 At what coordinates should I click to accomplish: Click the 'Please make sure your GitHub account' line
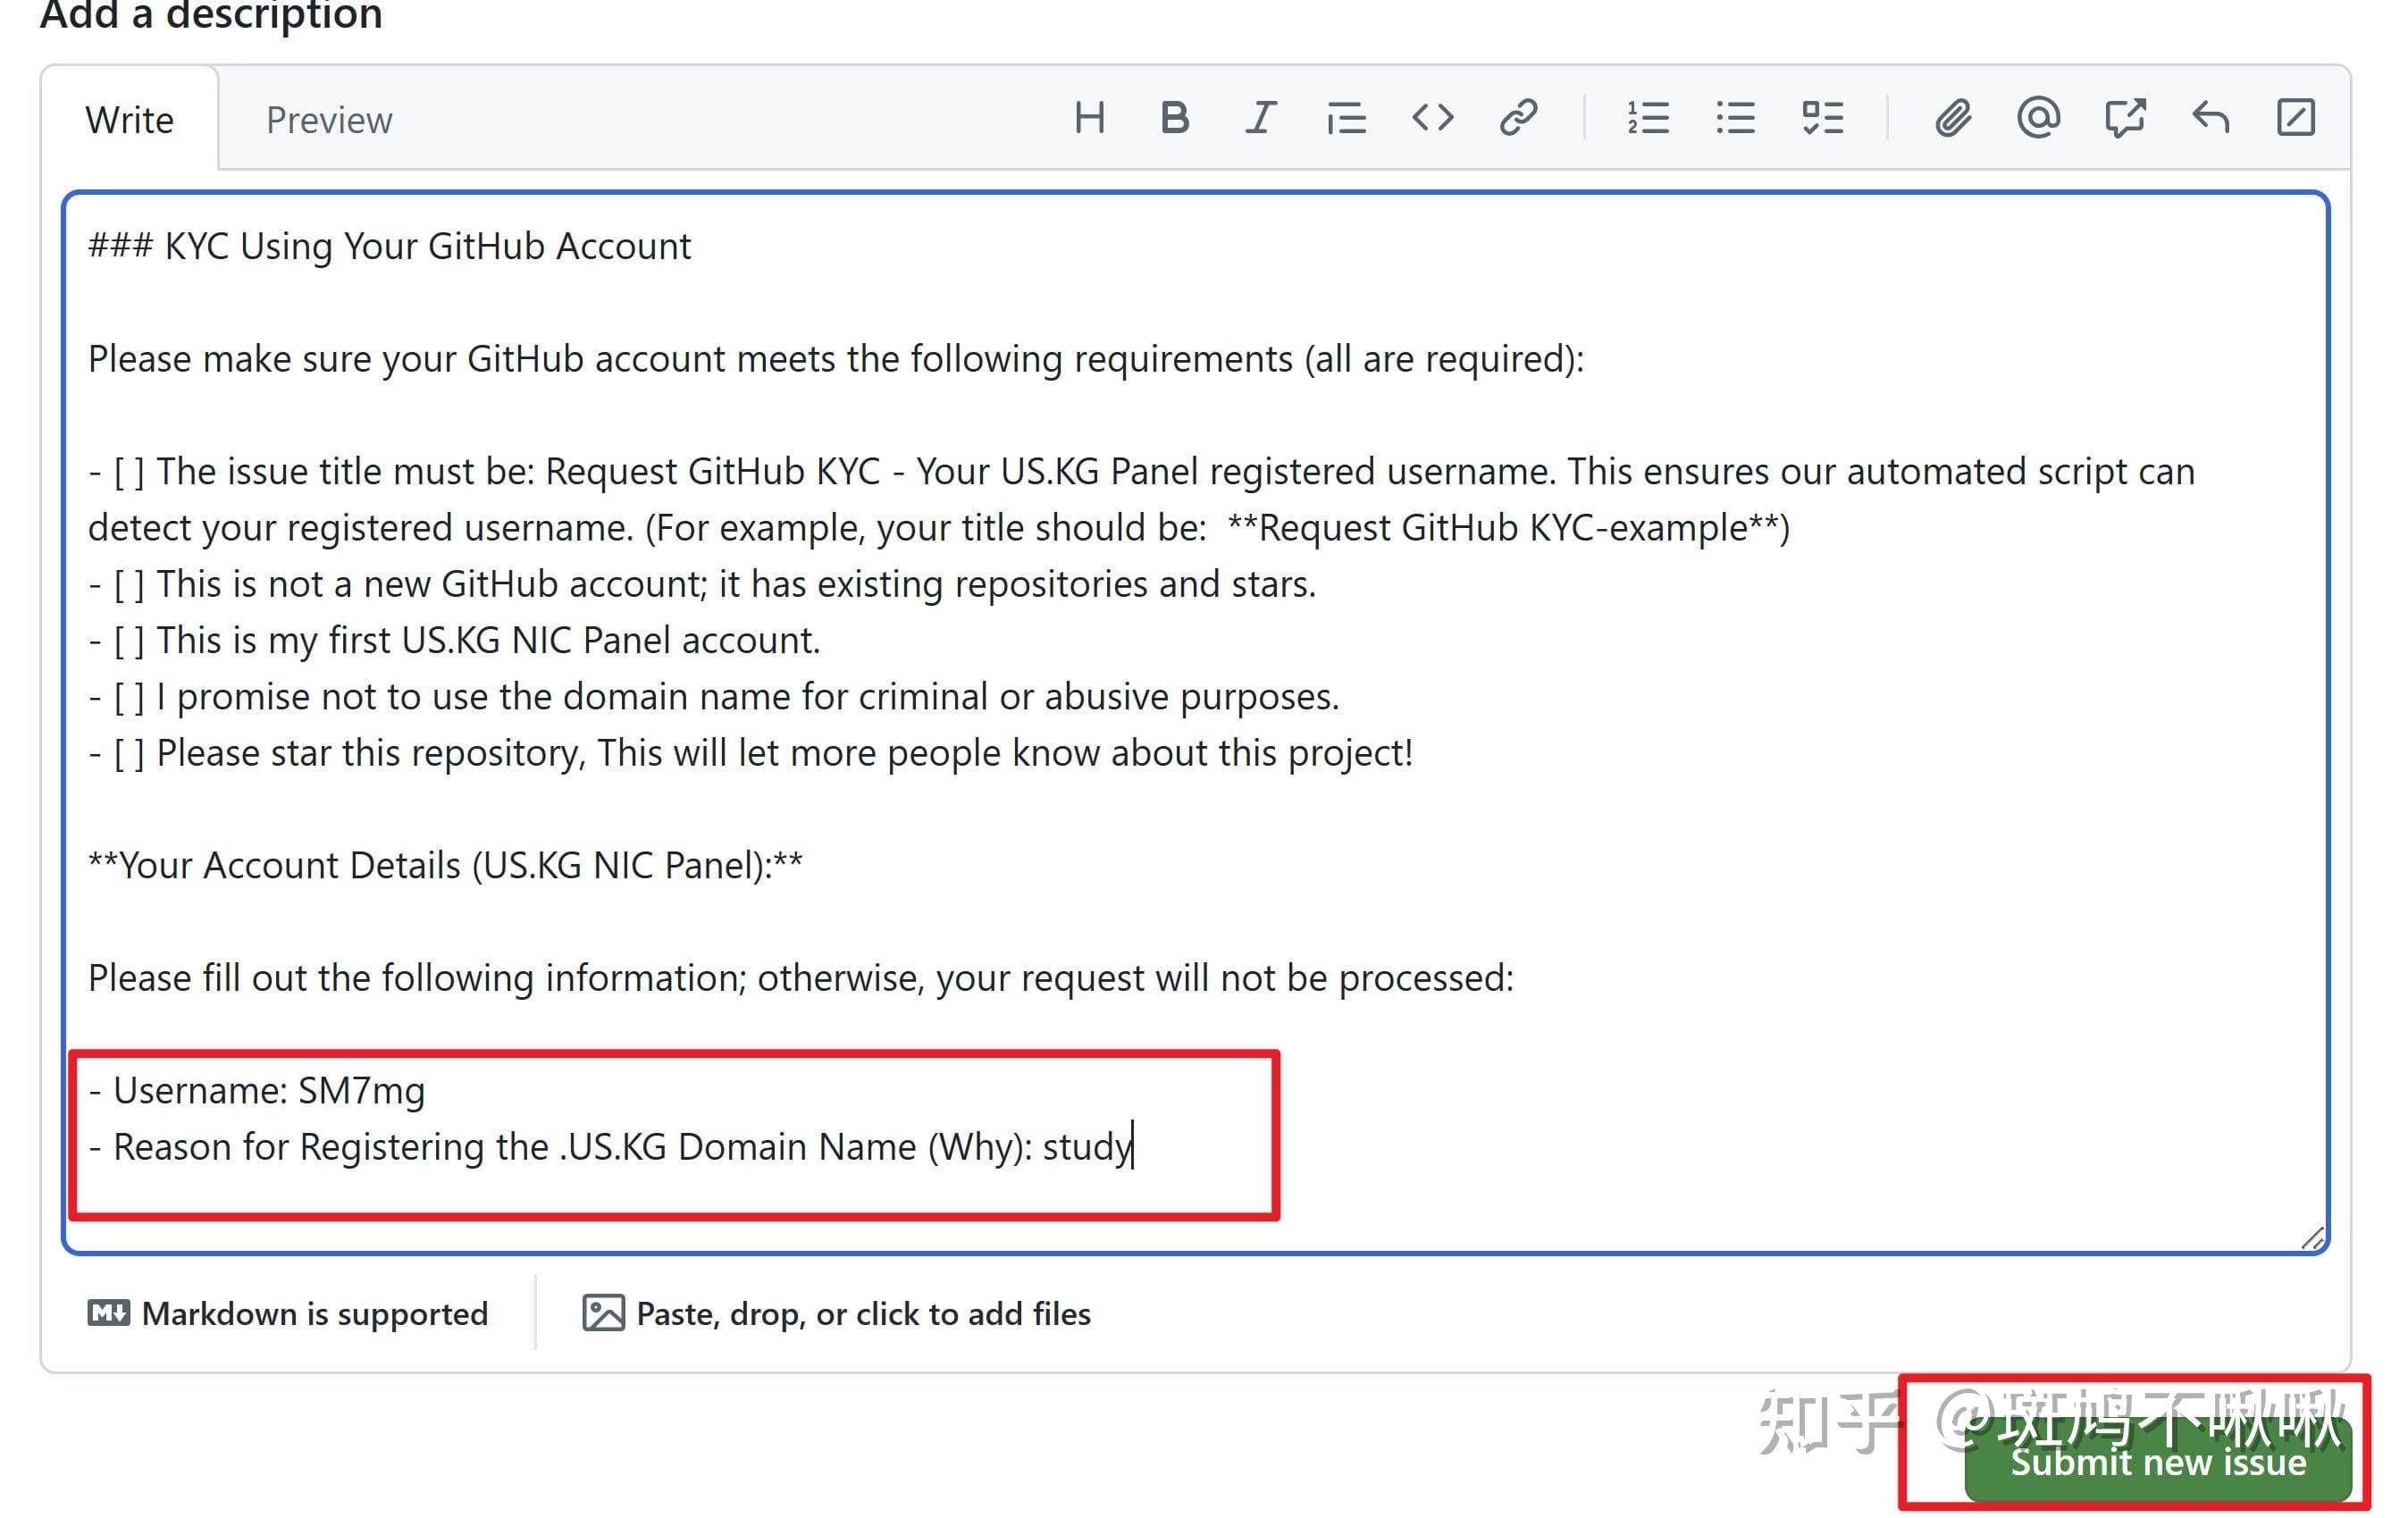pyautogui.click(x=836, y=359)
